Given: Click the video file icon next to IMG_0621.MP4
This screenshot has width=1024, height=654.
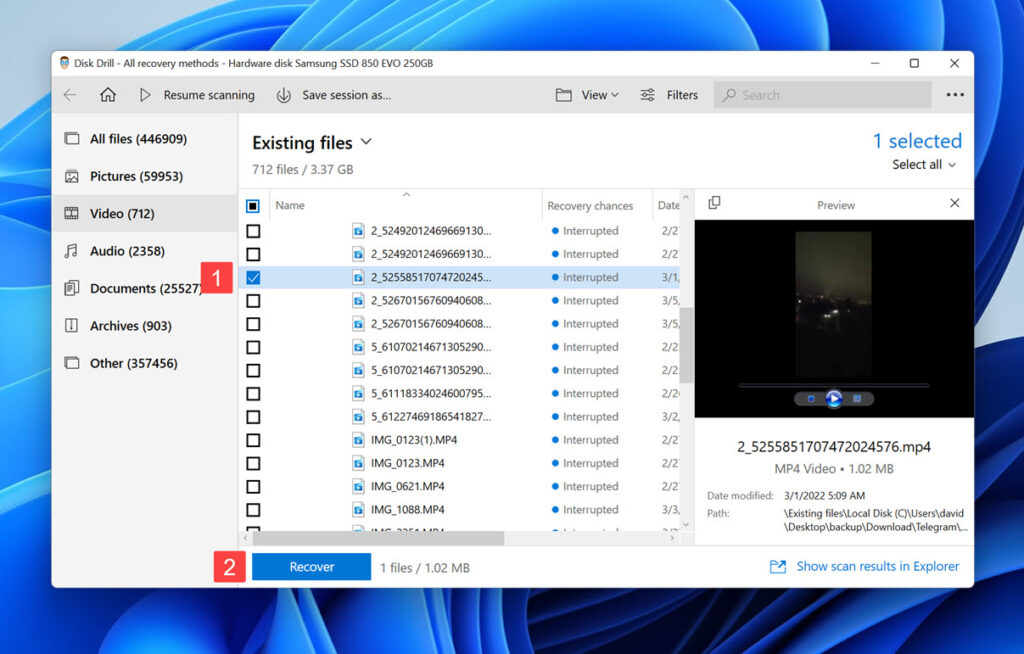Looking at the screenshot, I should 357,486.
